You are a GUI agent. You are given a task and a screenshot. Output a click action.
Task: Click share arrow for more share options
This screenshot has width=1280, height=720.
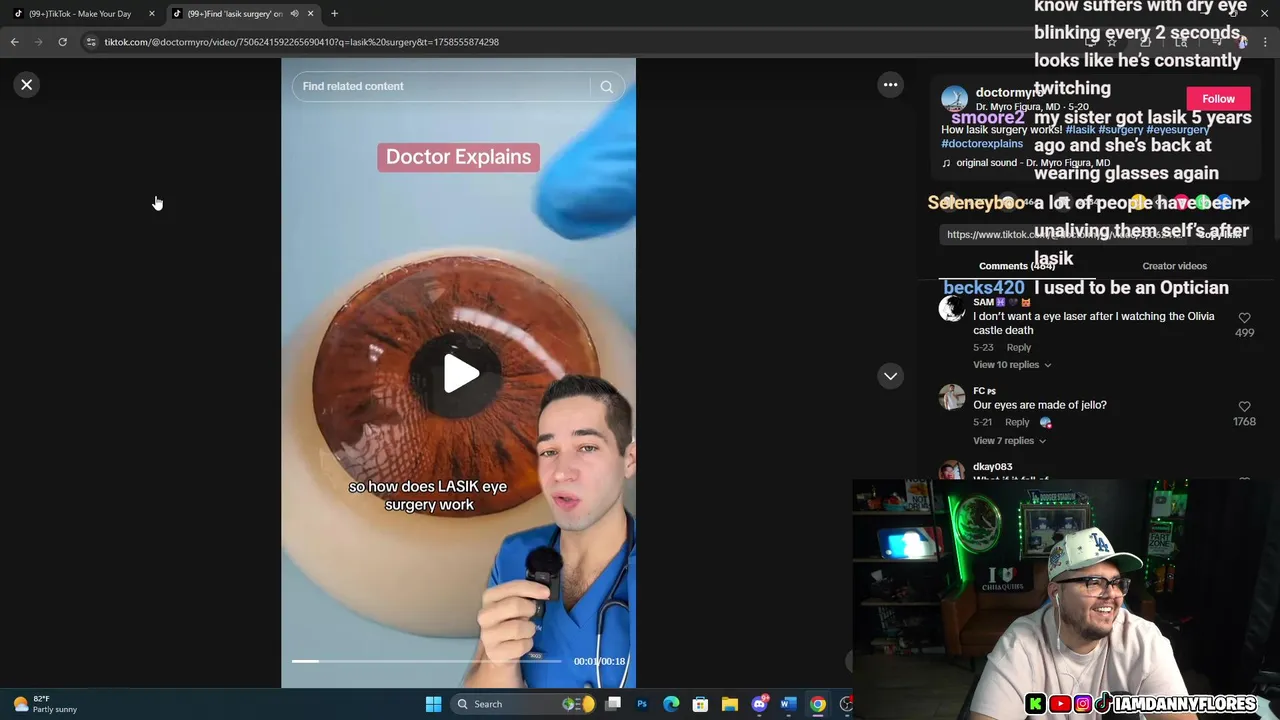pyautogui.click(x=1243, y=203)
